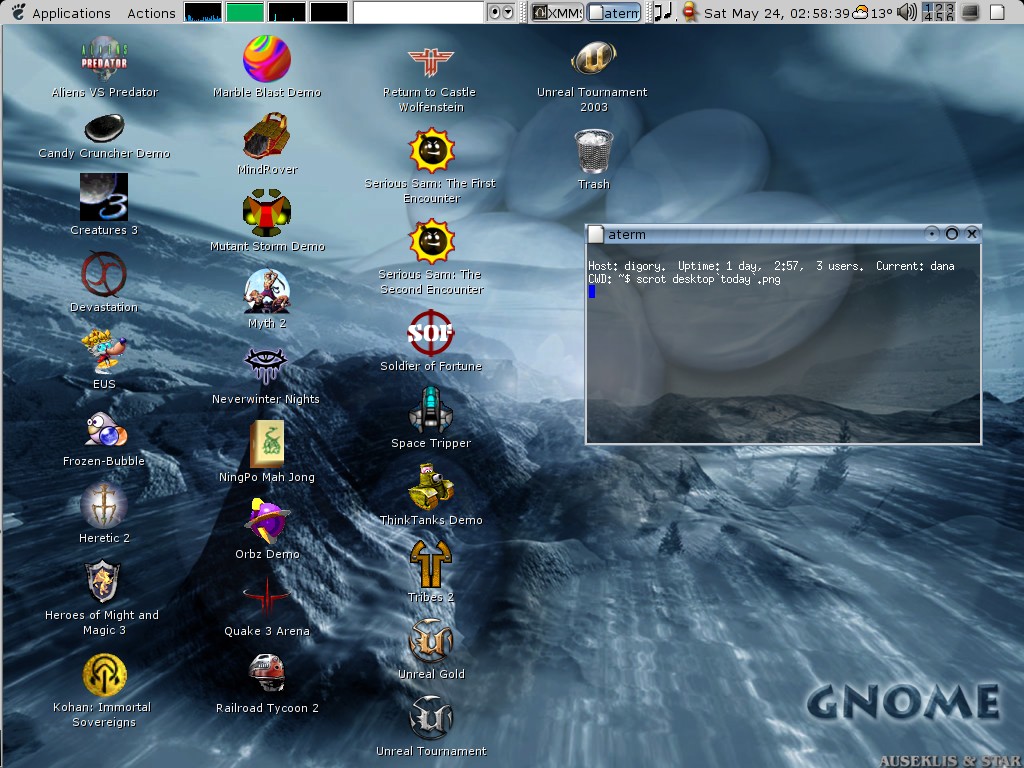Click the Unreal Gold icon

pos(430,641)
